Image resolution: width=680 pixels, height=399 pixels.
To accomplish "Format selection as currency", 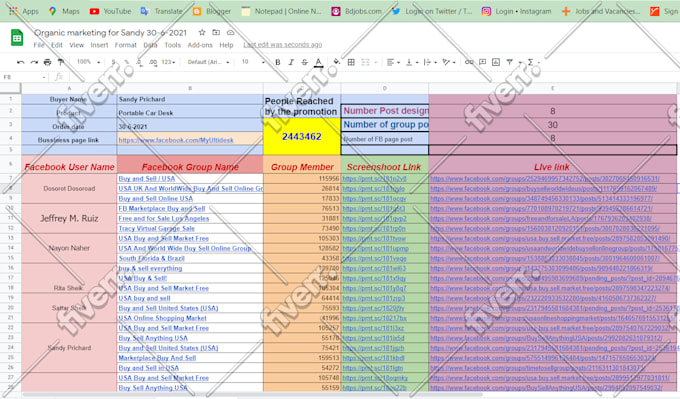I will [114, 62].
